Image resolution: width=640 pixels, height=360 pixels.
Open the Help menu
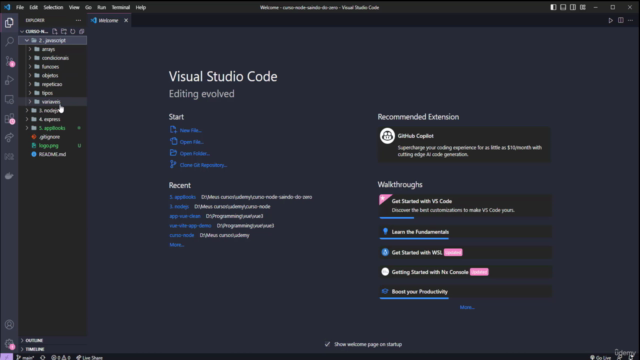pyautogui.click(x=140, y=7)
